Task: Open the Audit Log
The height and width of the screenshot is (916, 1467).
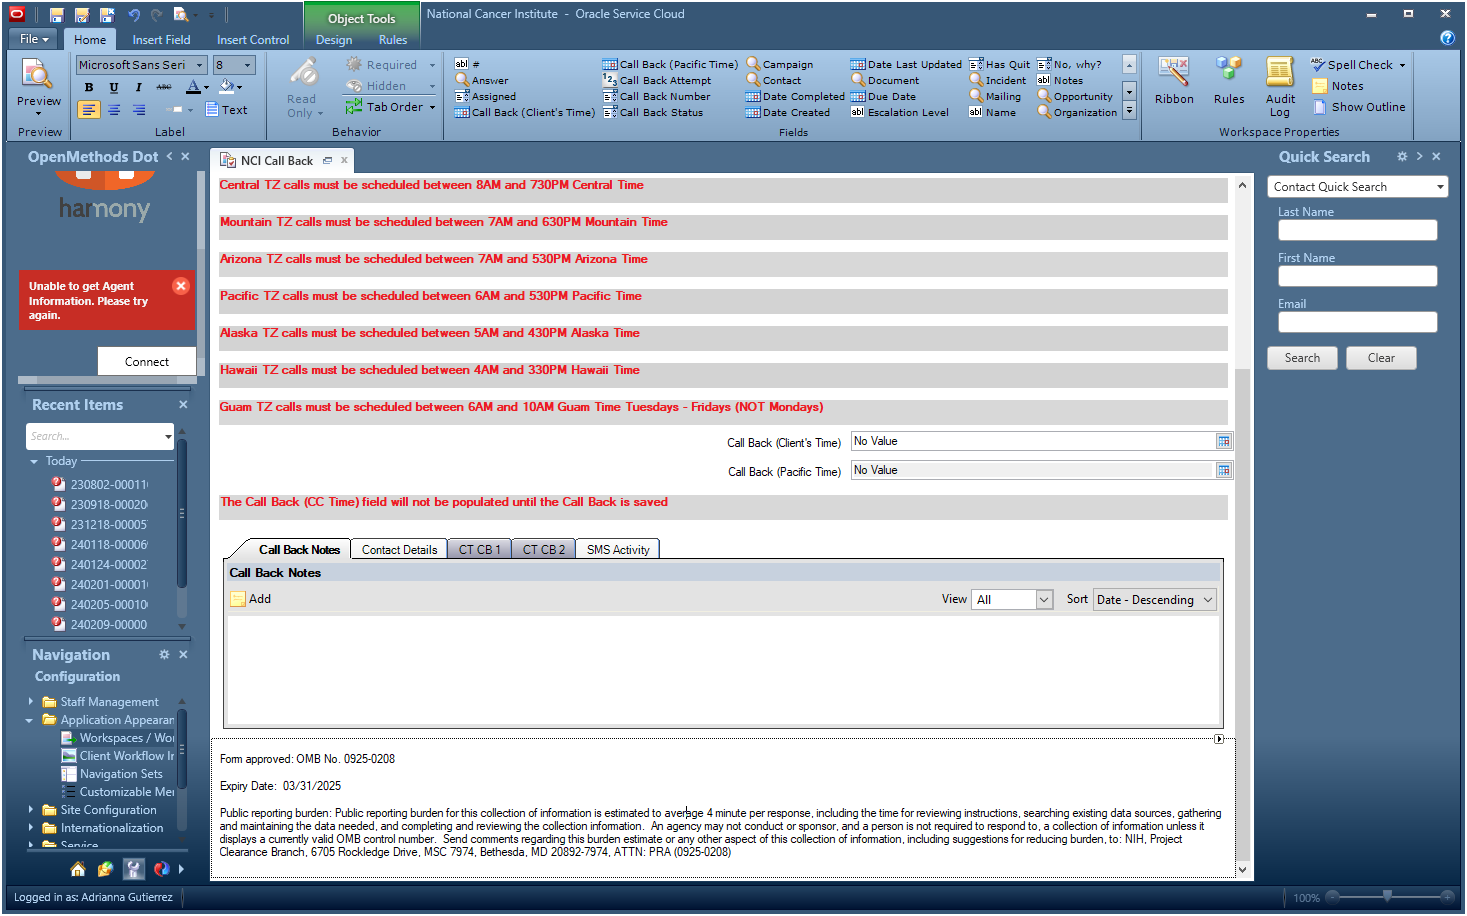Action: tap(1280, 88)
